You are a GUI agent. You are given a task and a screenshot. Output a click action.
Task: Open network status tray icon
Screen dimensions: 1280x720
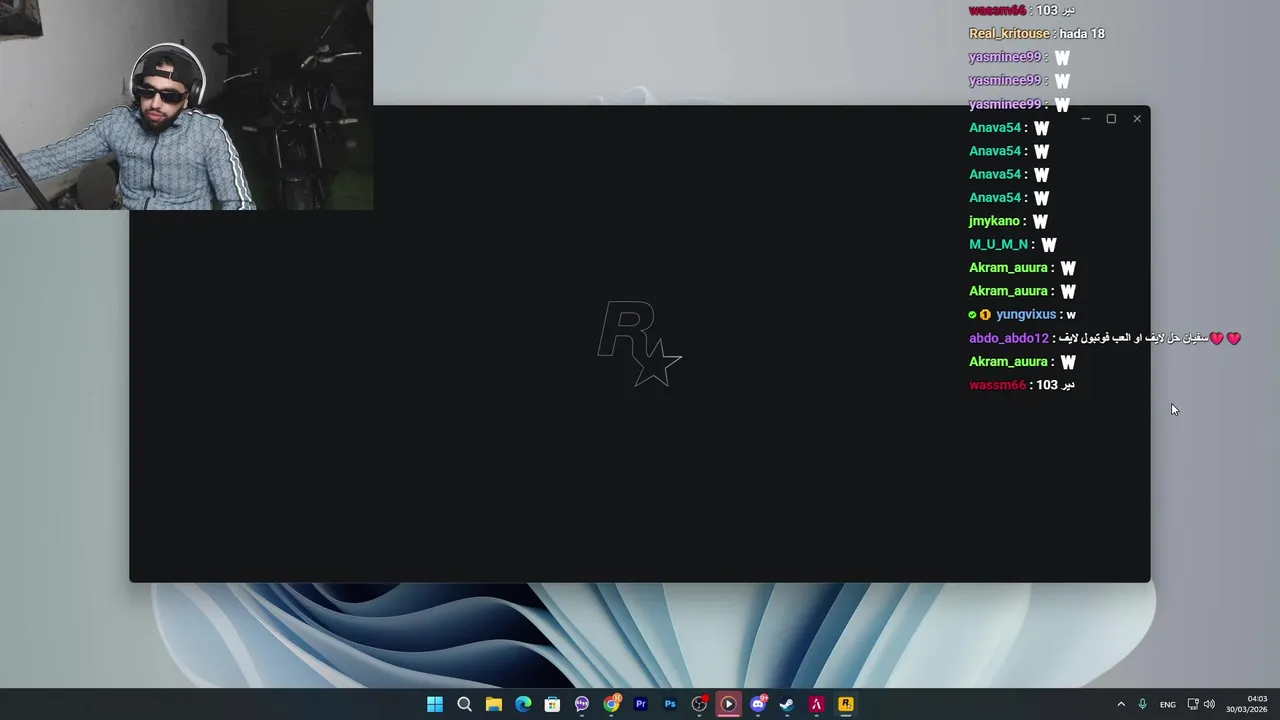(1193, 704)
